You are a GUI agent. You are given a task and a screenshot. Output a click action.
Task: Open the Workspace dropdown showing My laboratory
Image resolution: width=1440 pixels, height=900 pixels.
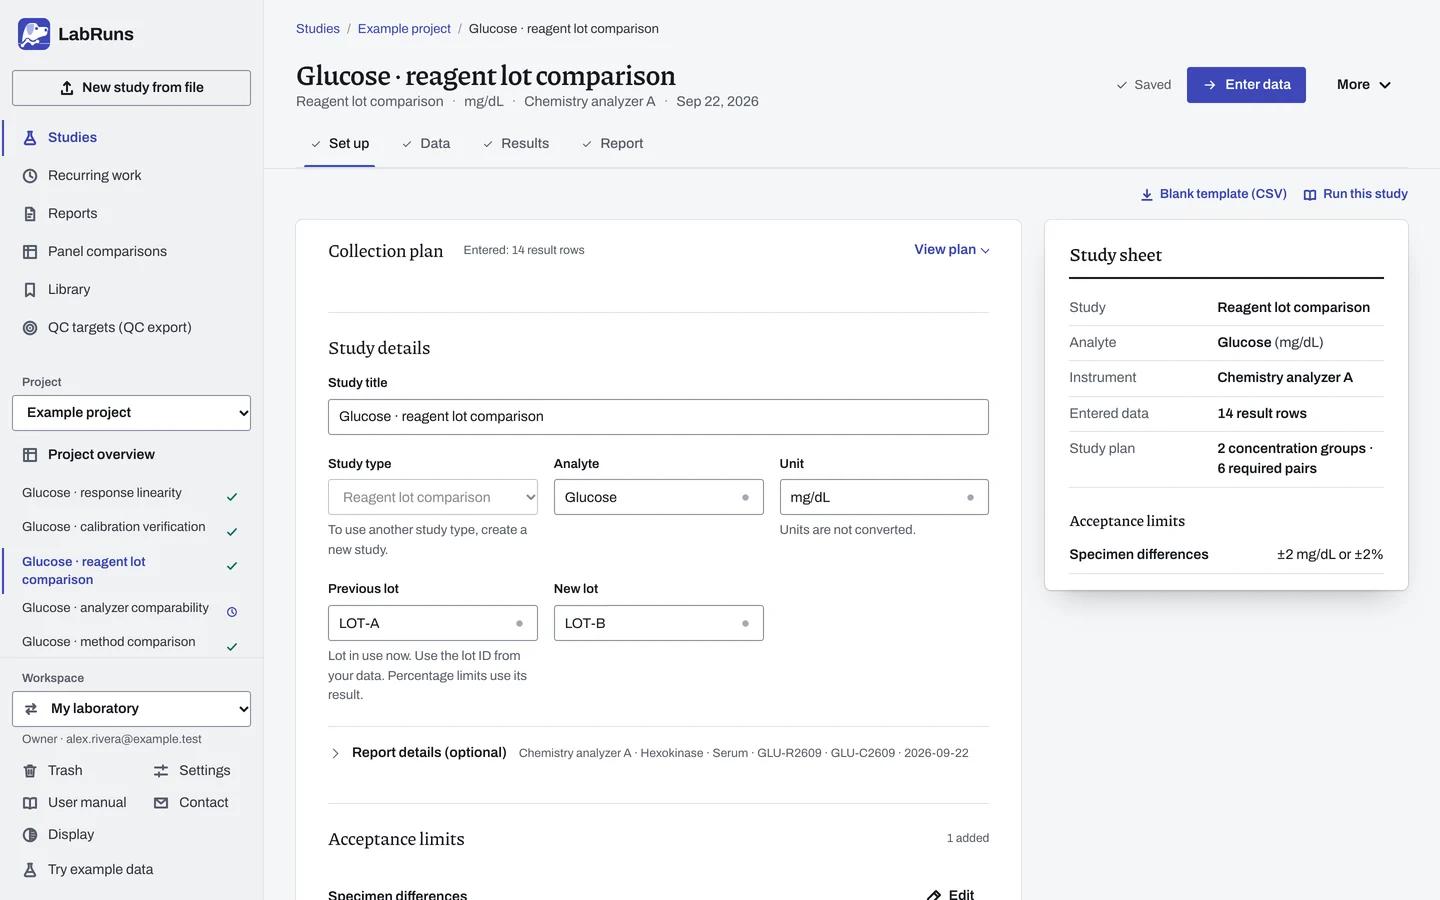click(131, 709)
